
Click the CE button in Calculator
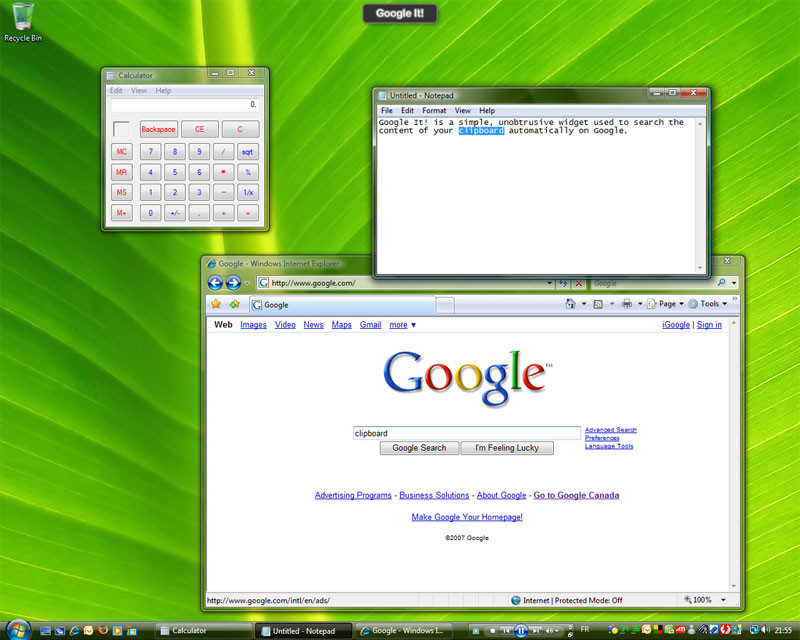pyautogui.click(x=199, y=129)
